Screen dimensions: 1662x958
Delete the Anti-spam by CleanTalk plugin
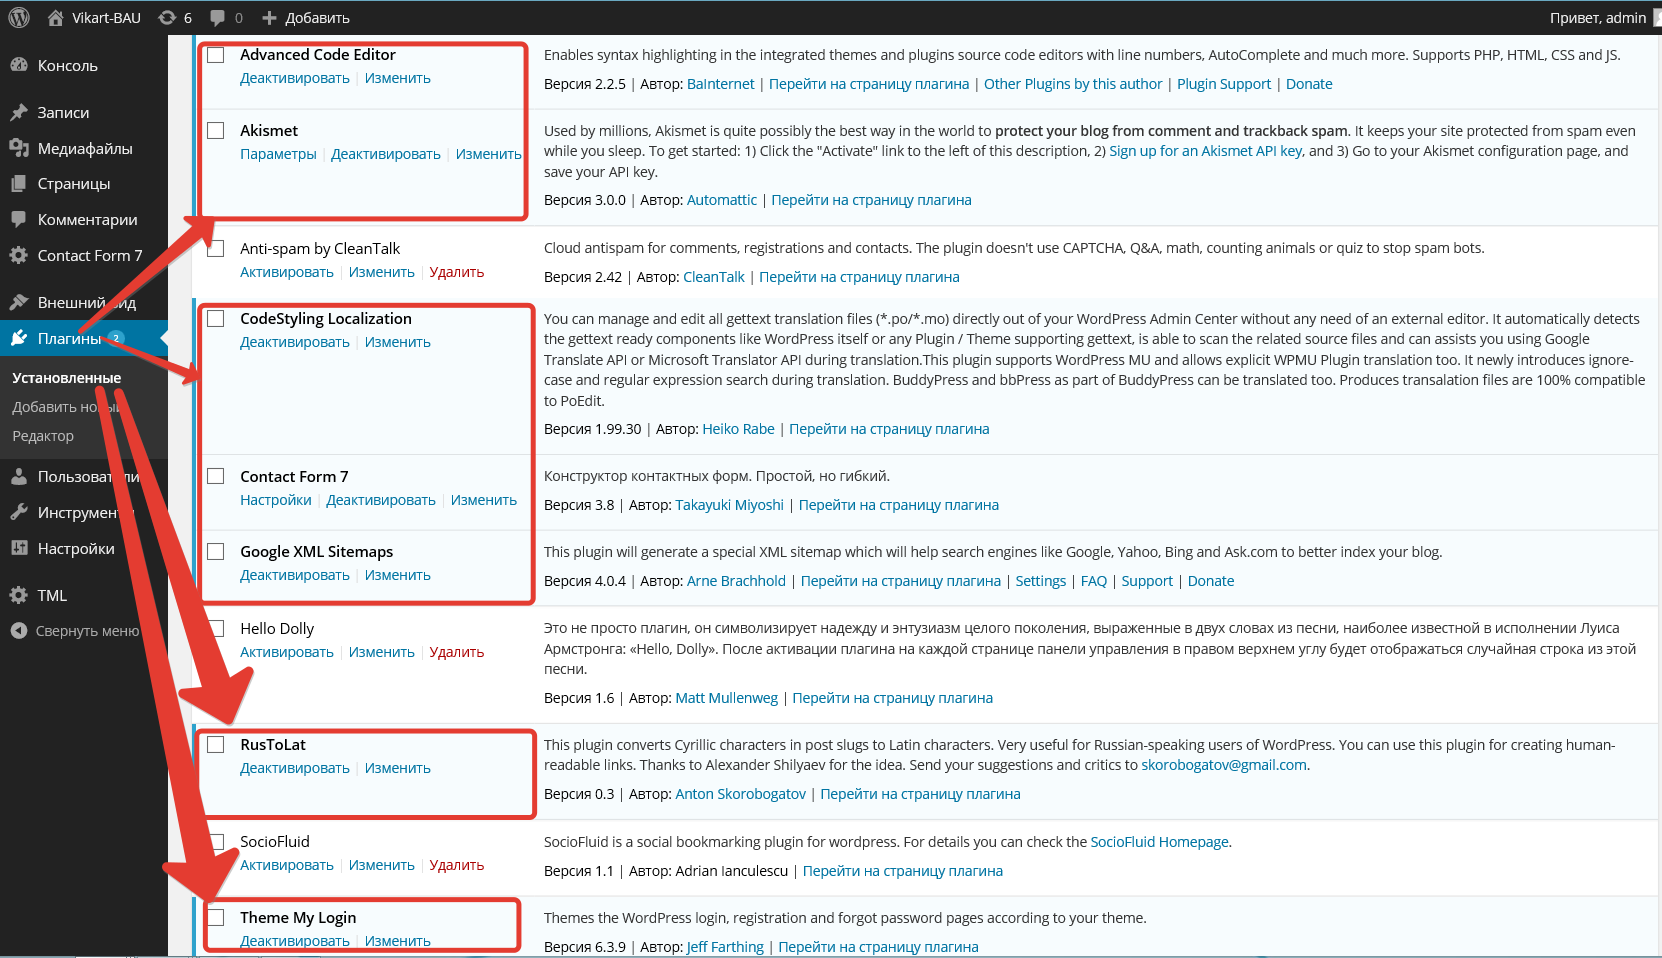(x=457, y=272)
